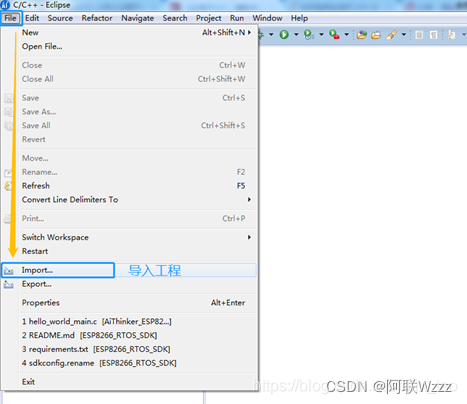Open Properties from the File menu

point(137,303)
